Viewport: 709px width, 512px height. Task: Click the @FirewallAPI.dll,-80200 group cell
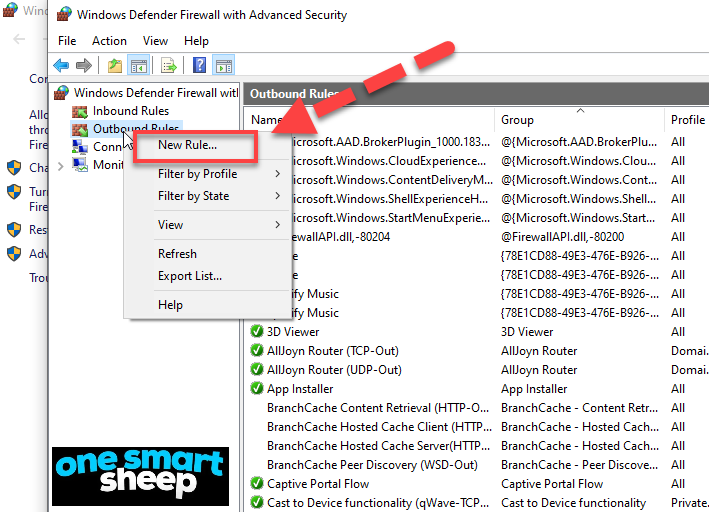[x=562, y=237]
